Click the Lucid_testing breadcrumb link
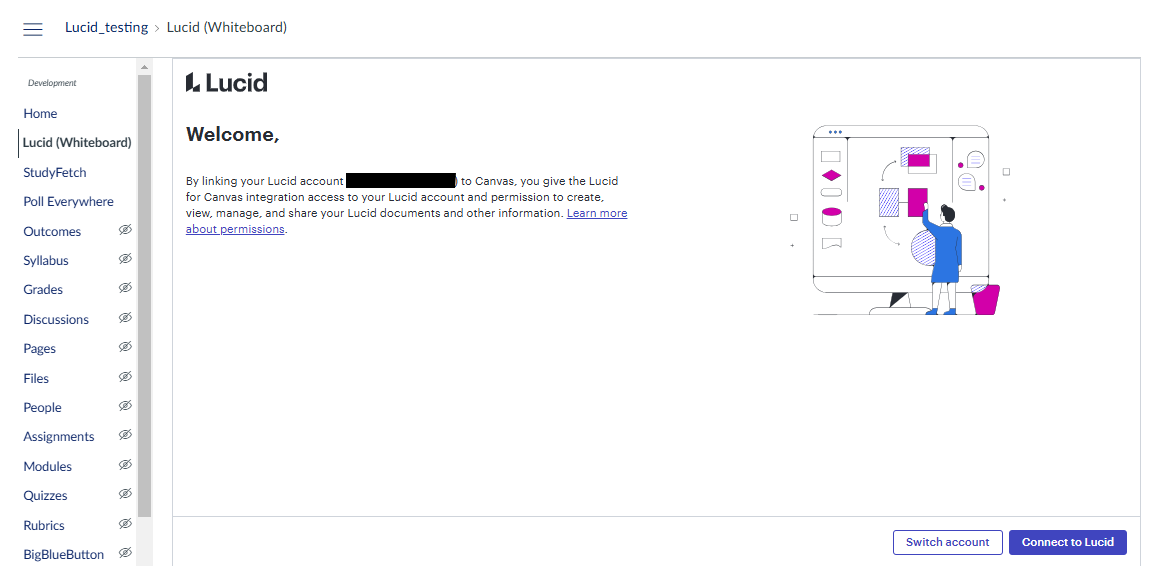This screenshot has width=1158, height=566. click(x=106, y=28)
